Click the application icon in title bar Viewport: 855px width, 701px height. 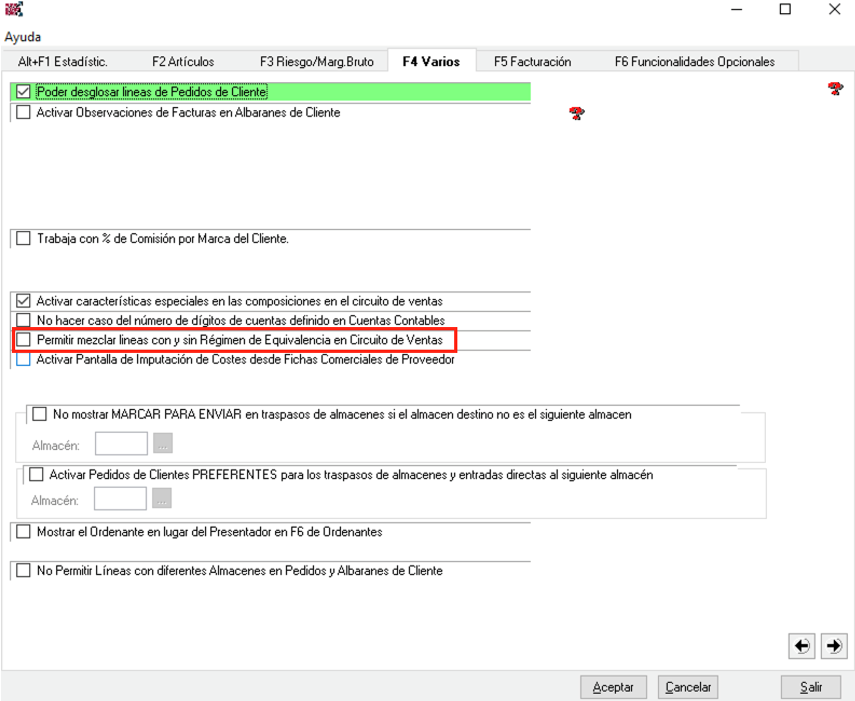tap(14, 9)
